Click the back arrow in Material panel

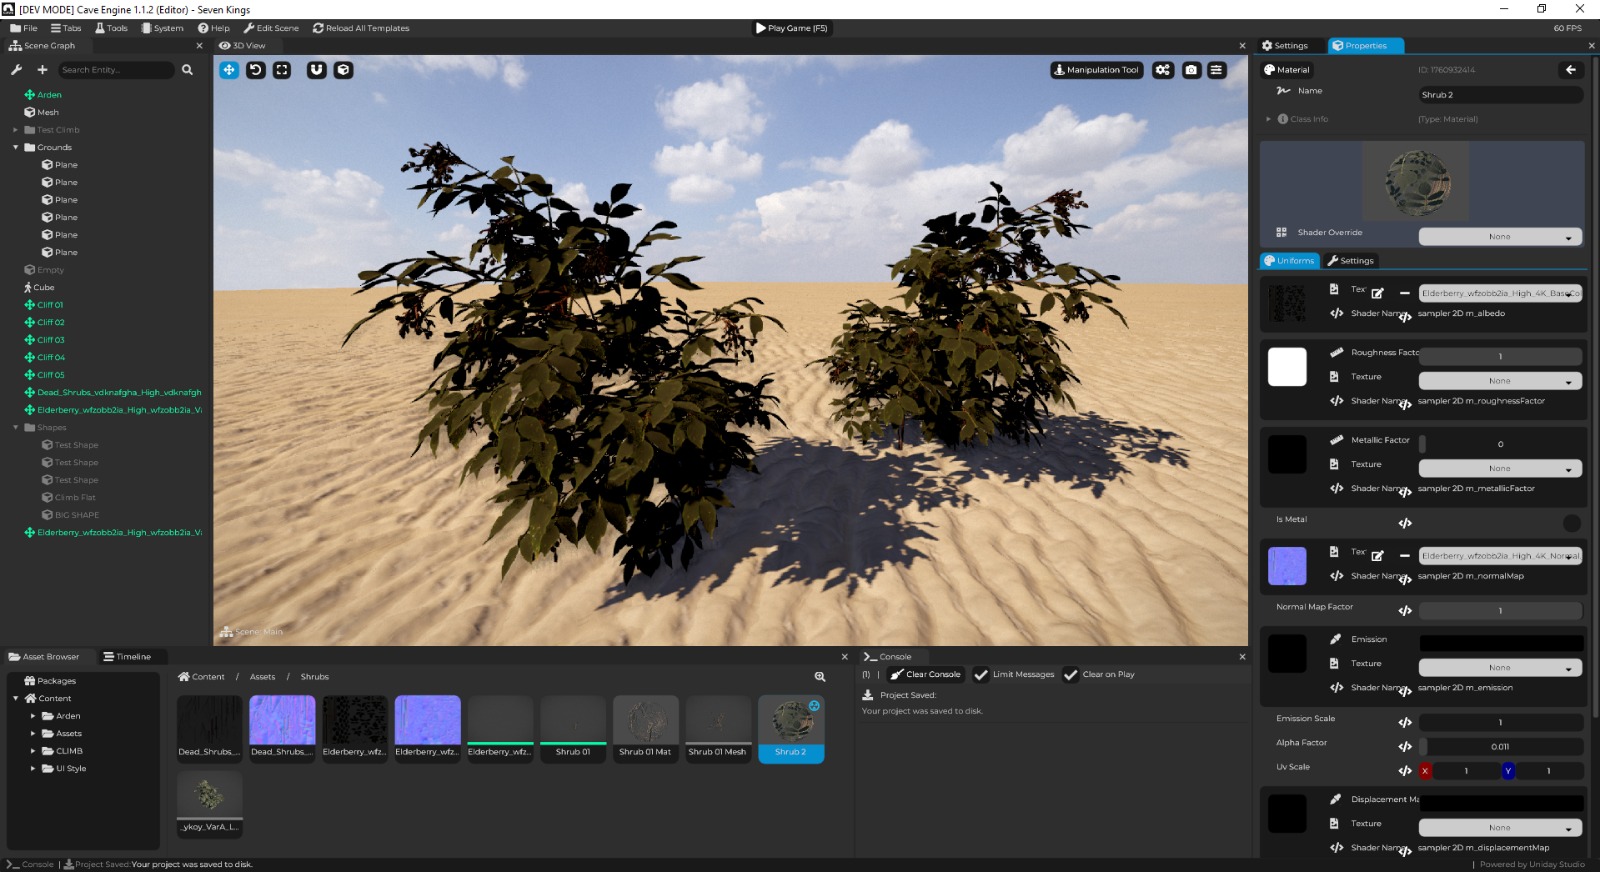tap(1570, 70)
